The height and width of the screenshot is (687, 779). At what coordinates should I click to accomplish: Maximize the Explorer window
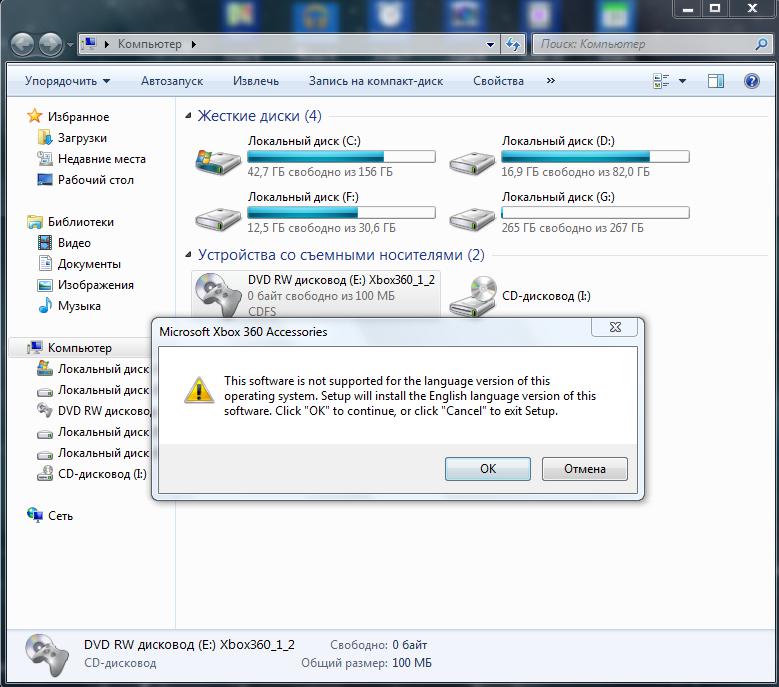click(715, 8)
